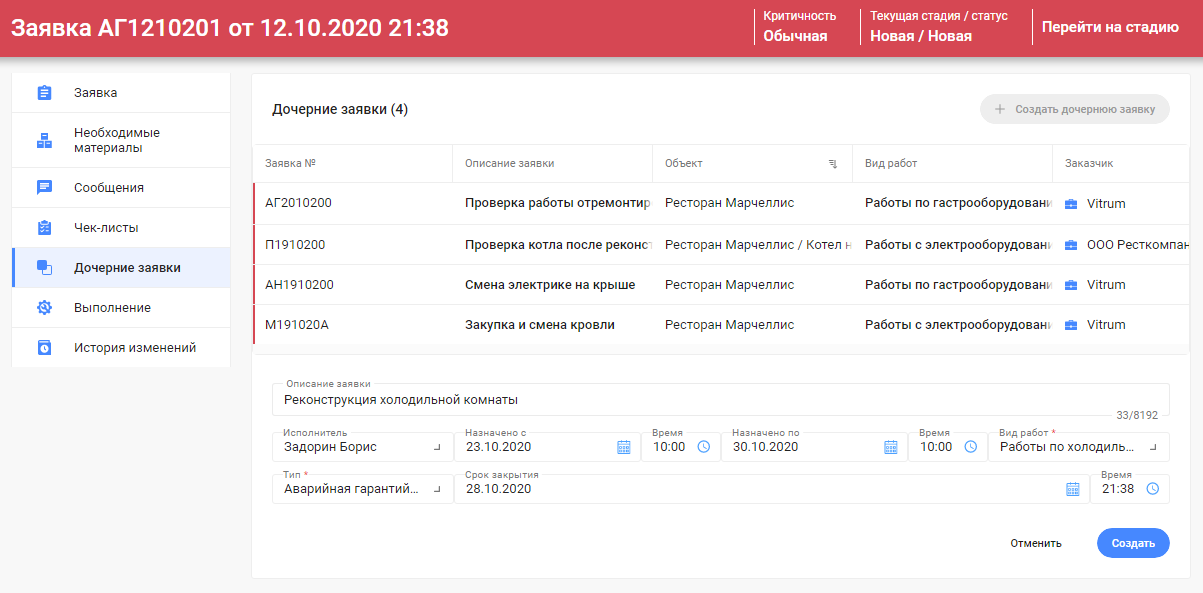Select Дочерние заявки section label

pyautogui.click(x=127, y=267)
